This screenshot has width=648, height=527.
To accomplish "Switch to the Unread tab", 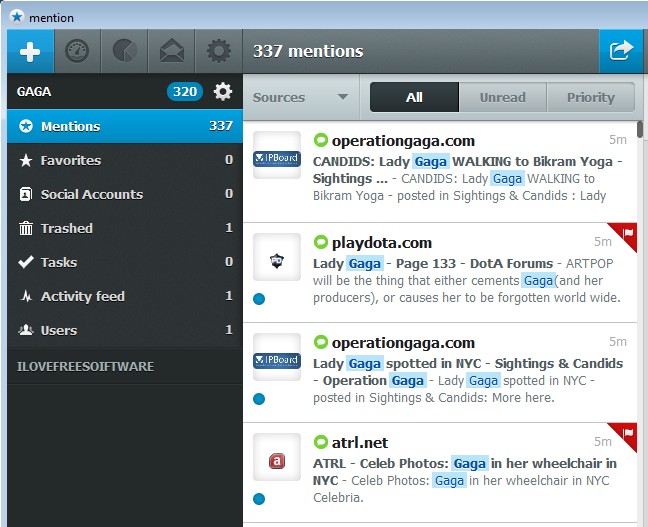I will [x=503, y=97].
